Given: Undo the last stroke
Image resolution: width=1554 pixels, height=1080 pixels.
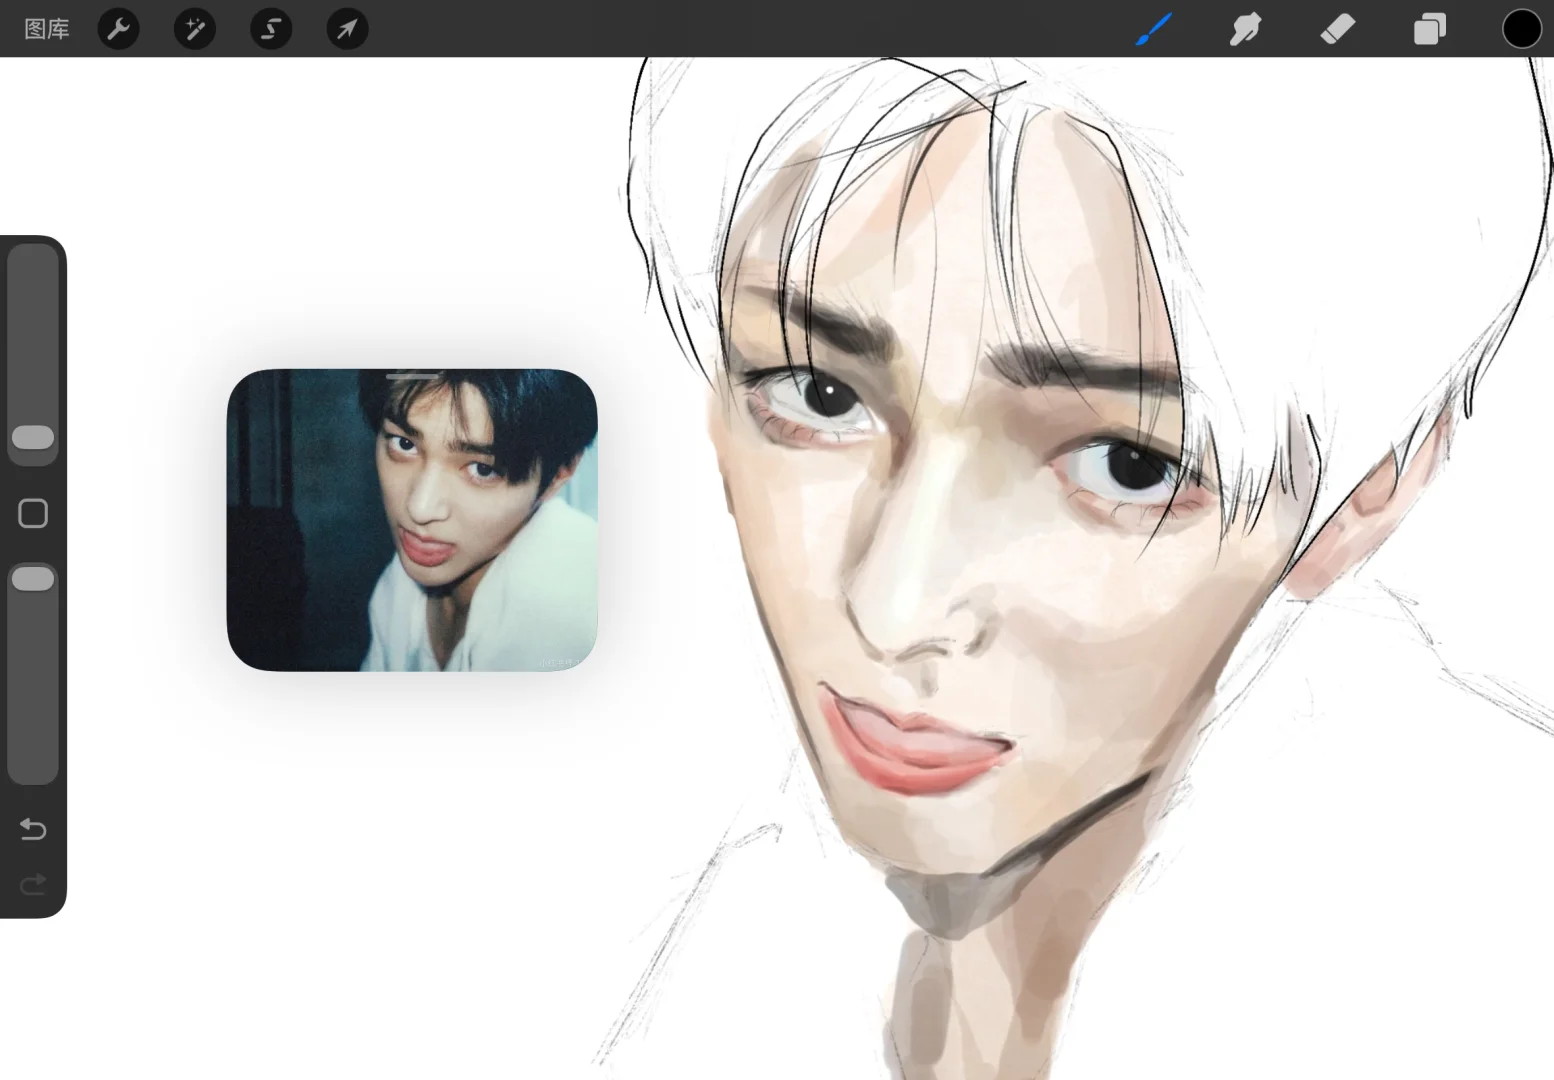Looking at the screenshot, I should click(33, 829).
